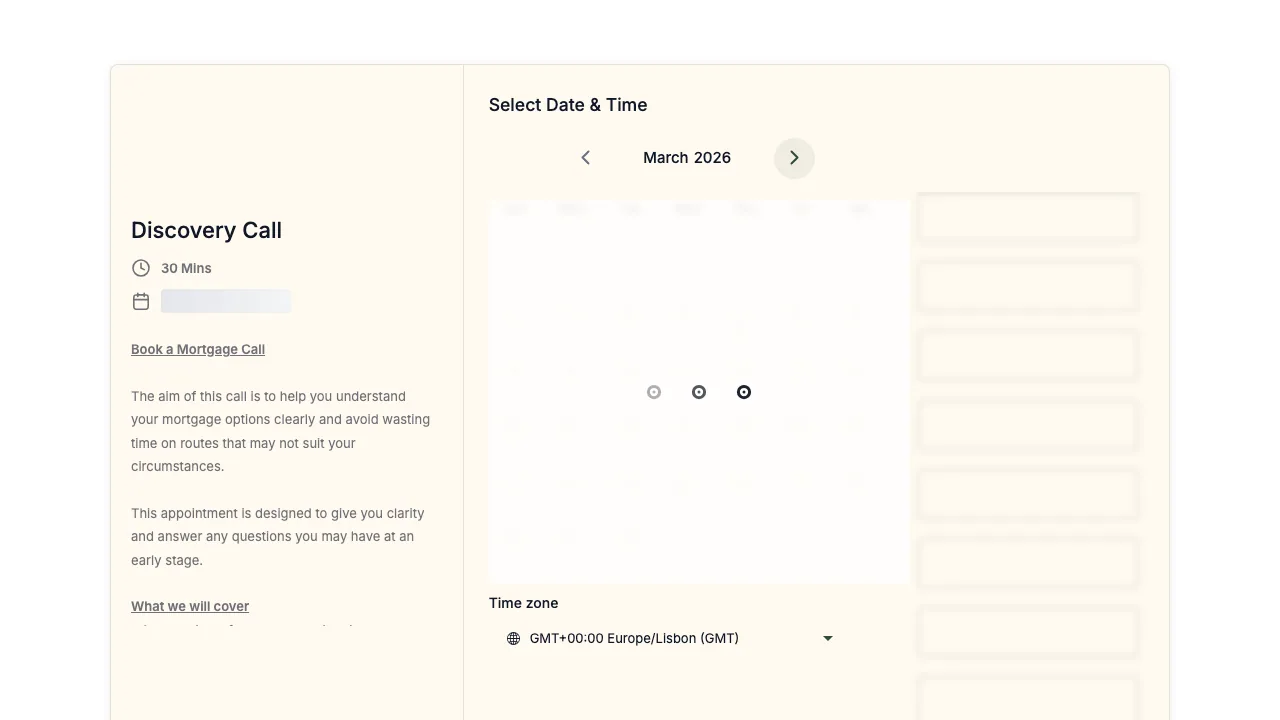Click the March 2026 month label

pyautogui.click(x=687, y=157)
